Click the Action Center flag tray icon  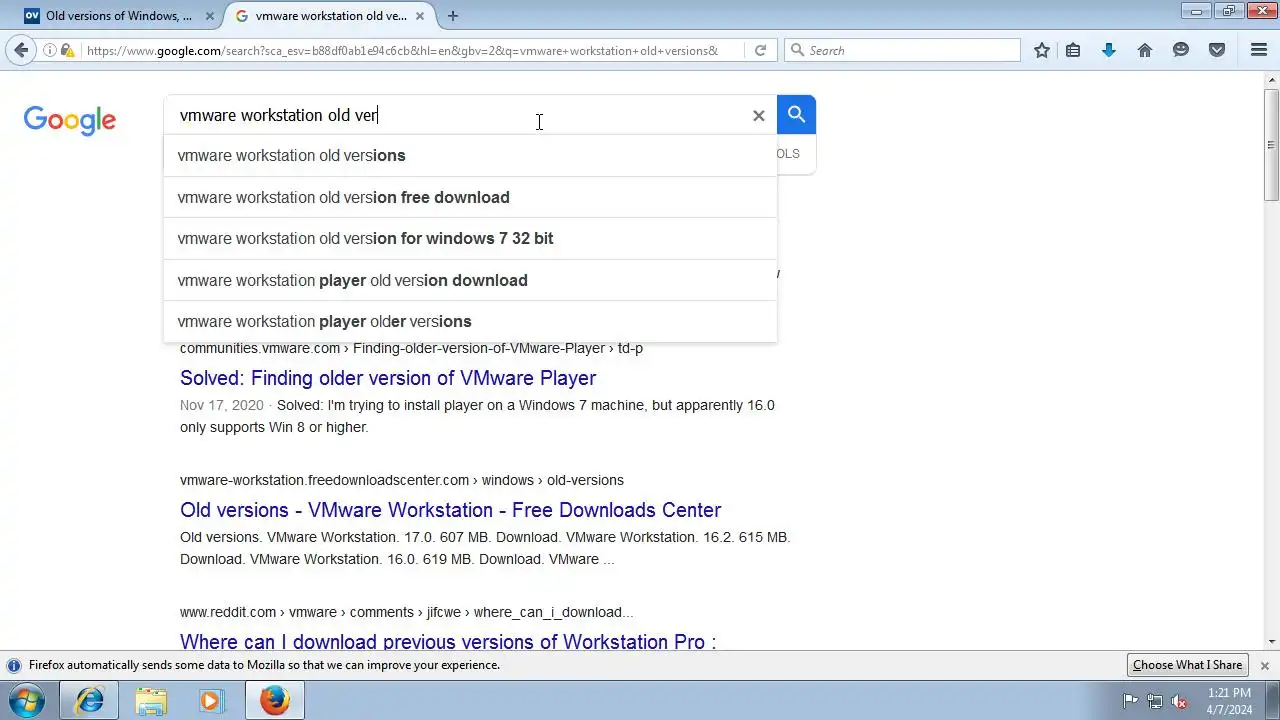[1130, 701]
